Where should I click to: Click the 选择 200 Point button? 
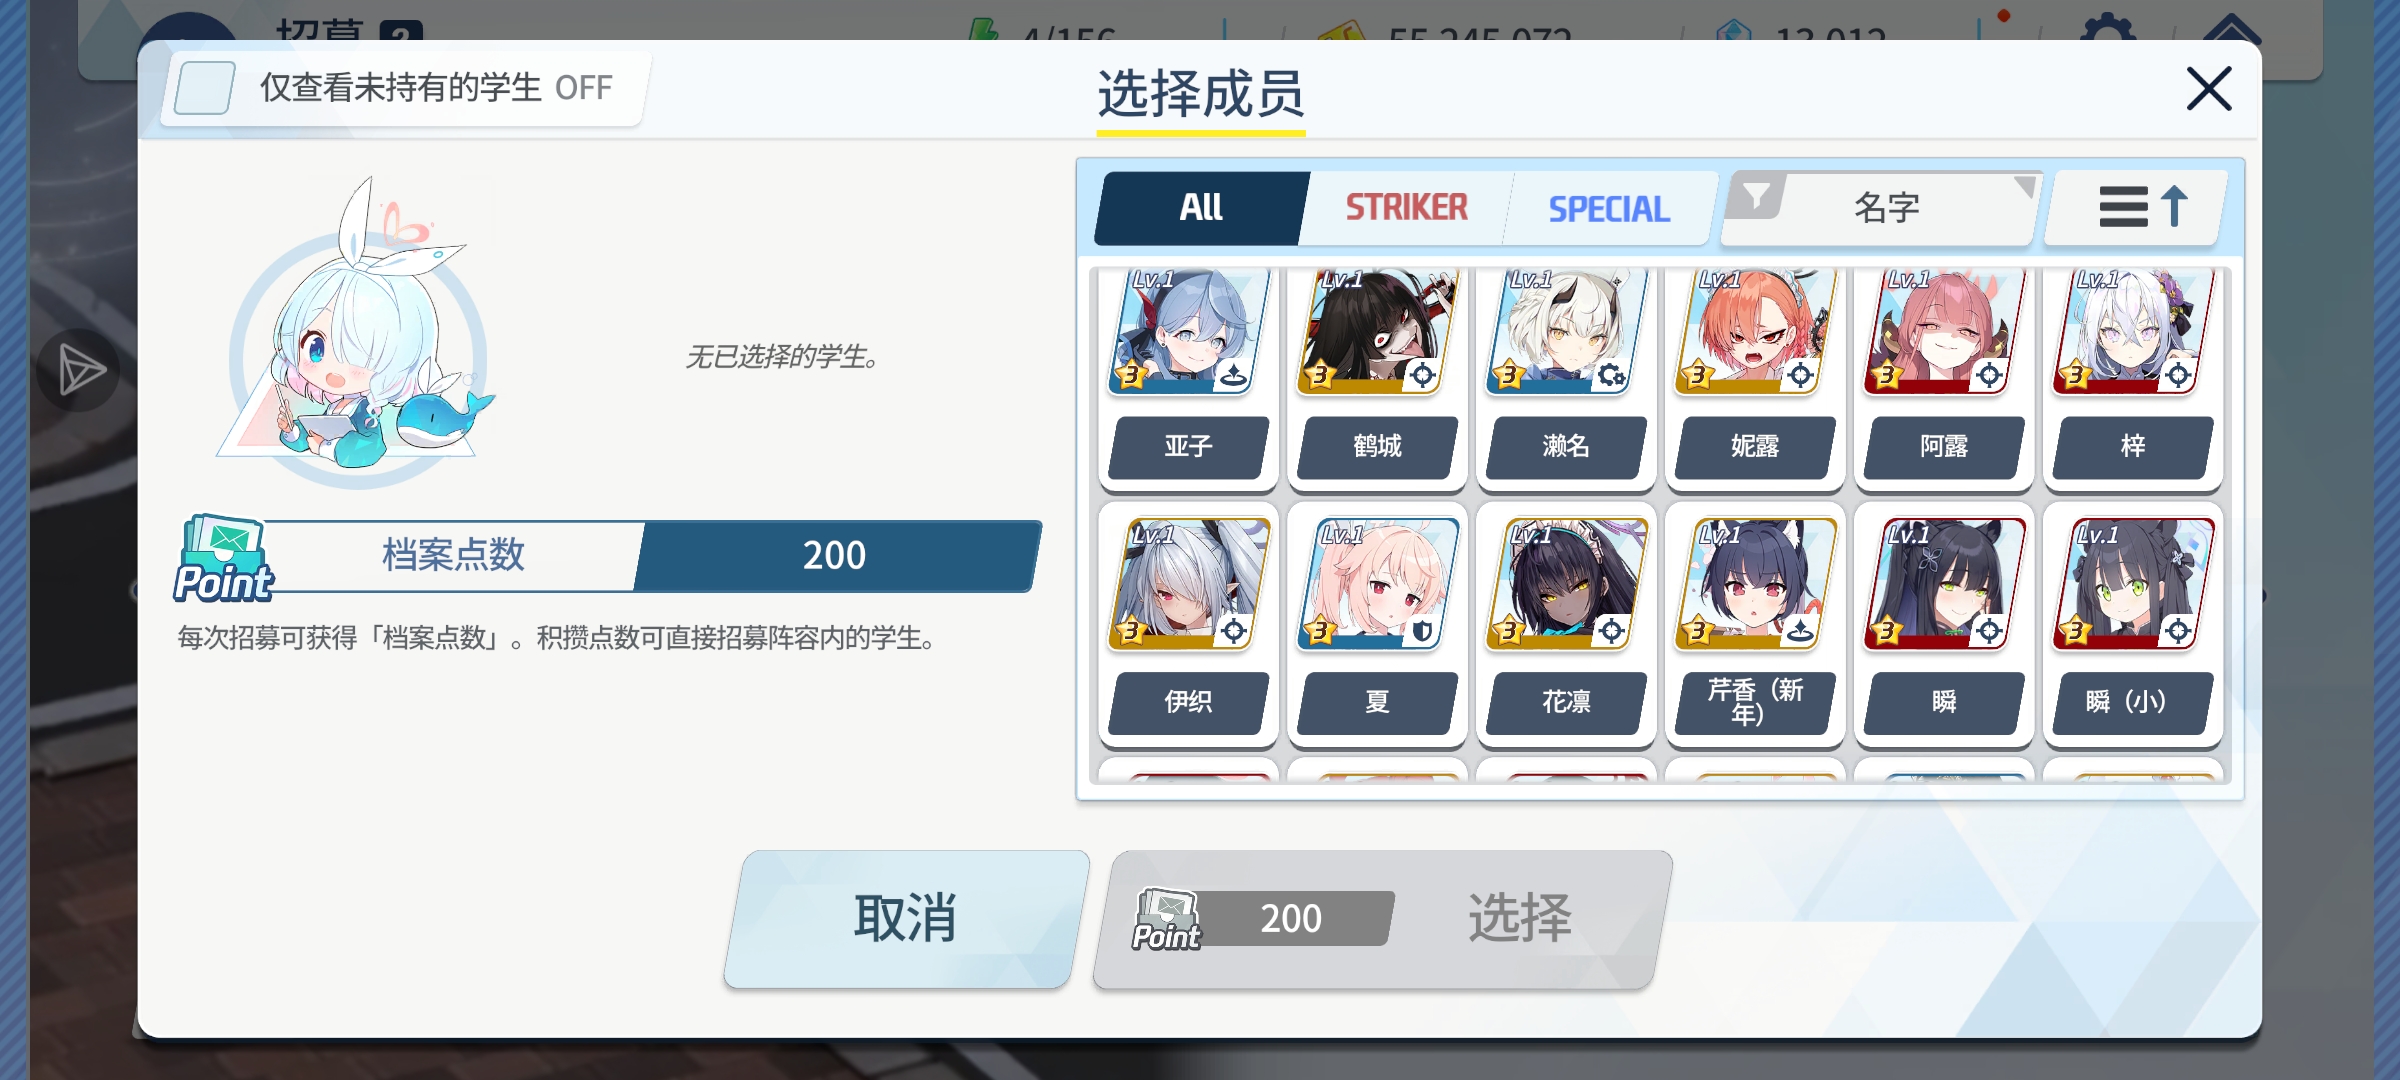pyautogui.click(x=1383, y=919)
